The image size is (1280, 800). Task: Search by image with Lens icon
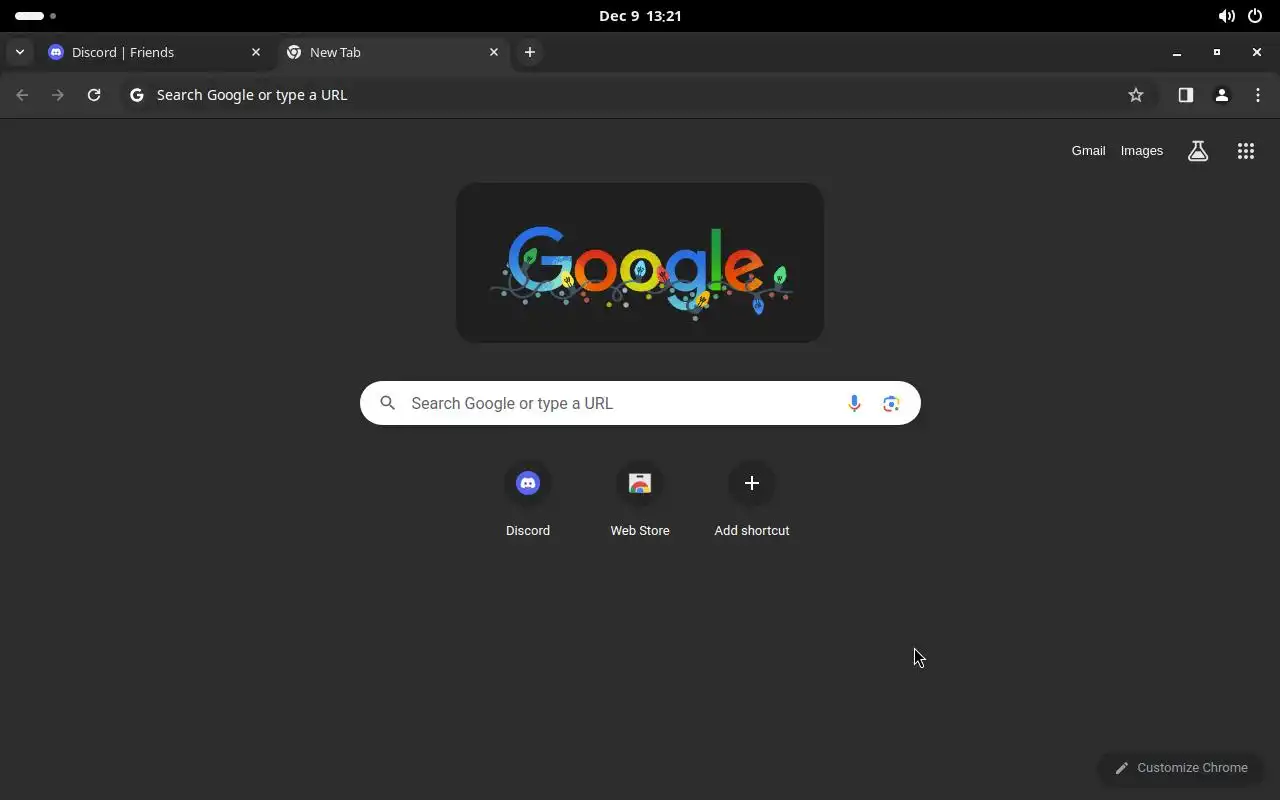pyautogui.click(x=891, y=403)
